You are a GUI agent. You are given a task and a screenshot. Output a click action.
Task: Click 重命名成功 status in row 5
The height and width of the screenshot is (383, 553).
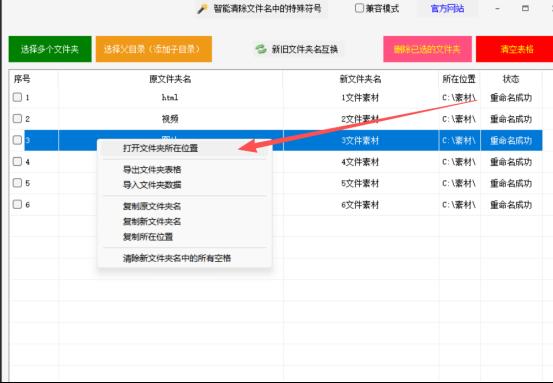tap(511, 183)
